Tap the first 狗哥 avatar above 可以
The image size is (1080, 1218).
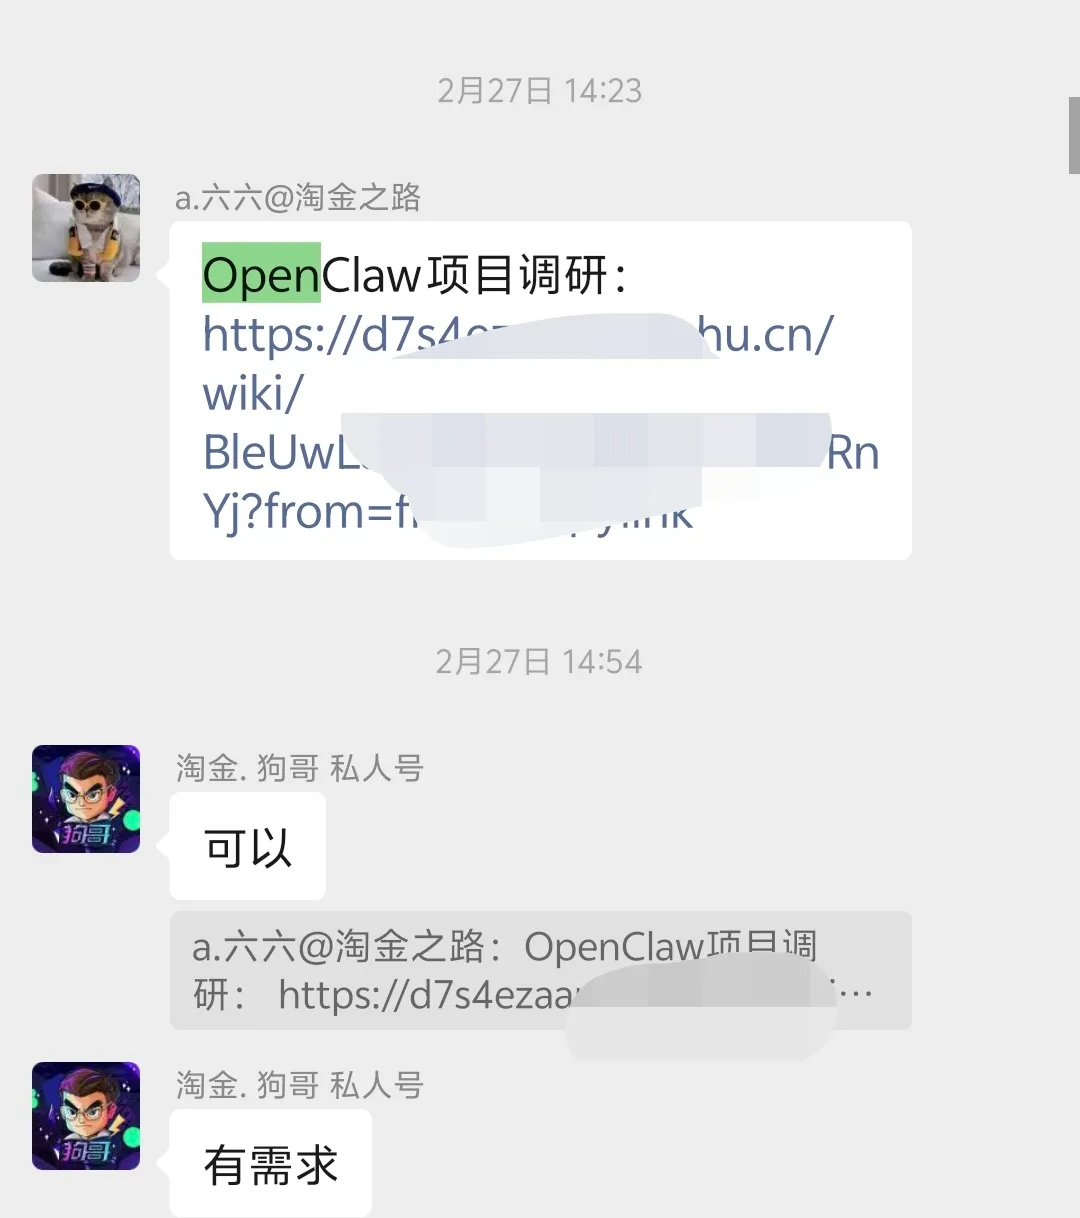[x=86, y=799]
